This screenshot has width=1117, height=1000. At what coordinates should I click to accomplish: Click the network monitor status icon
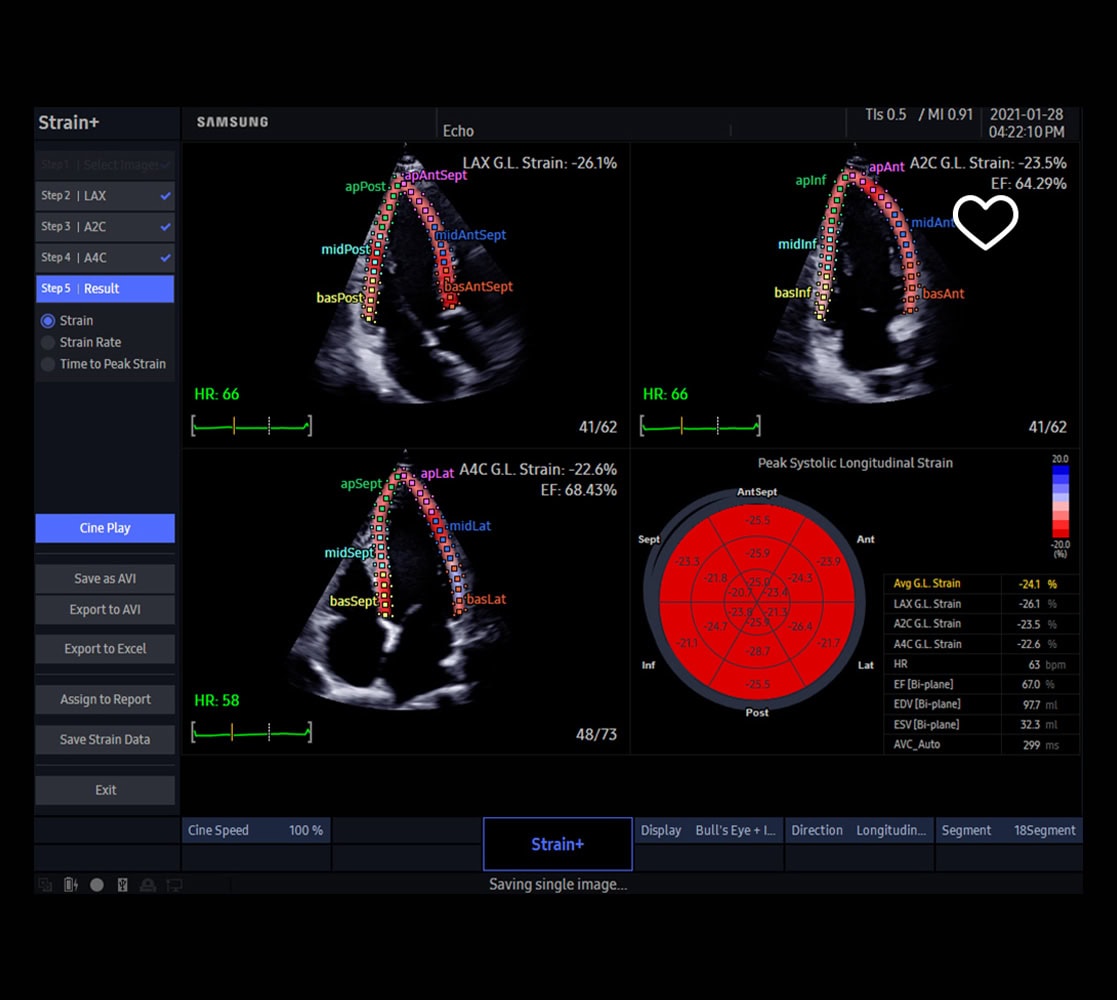pyautogui.click(x=174, y=884)
